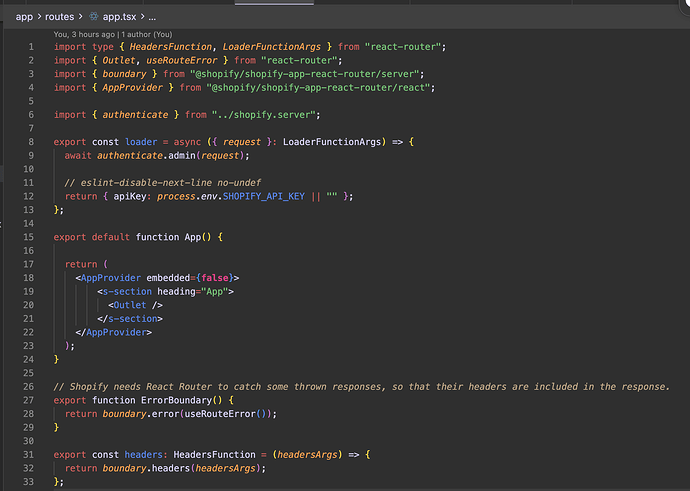Click 'App' function name on line 15
Image resolution: width=690 pixels, height=491 pixels.
coord(193,237)
